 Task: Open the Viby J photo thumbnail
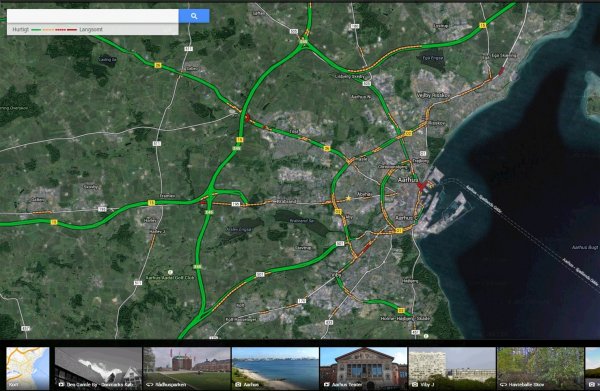pyautogui.click(x=452, y=368)
